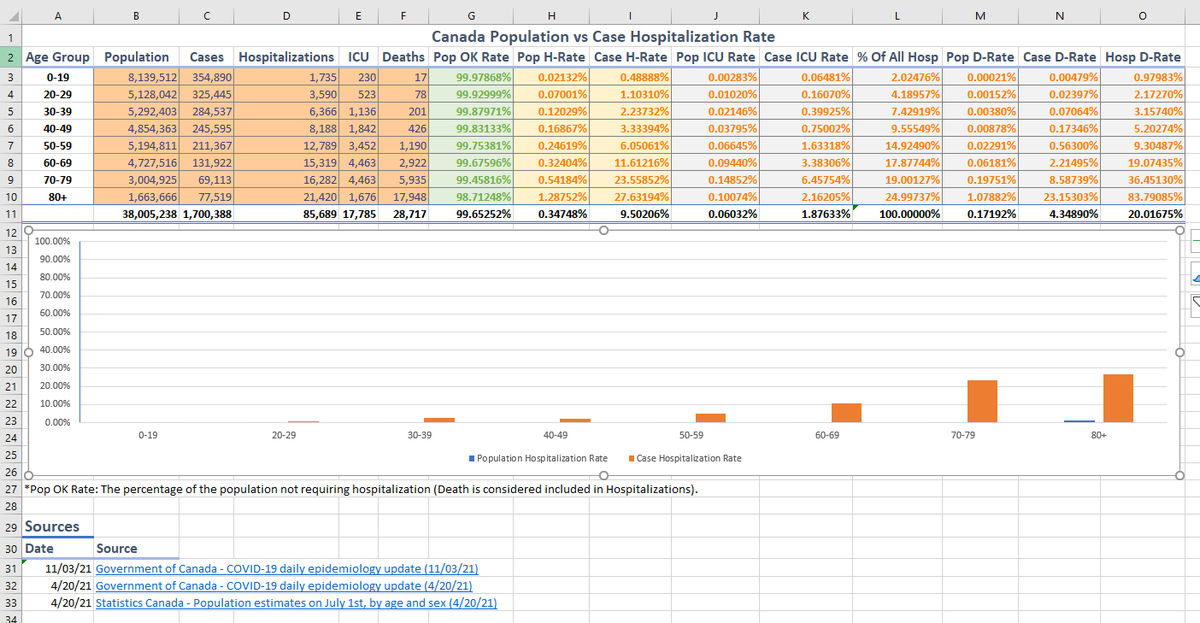The height and width of the screenshot is (623, 1200).
Task: Select the cell containing '27.63194%'
Action: pyautogui.click(x=632, y=197)
